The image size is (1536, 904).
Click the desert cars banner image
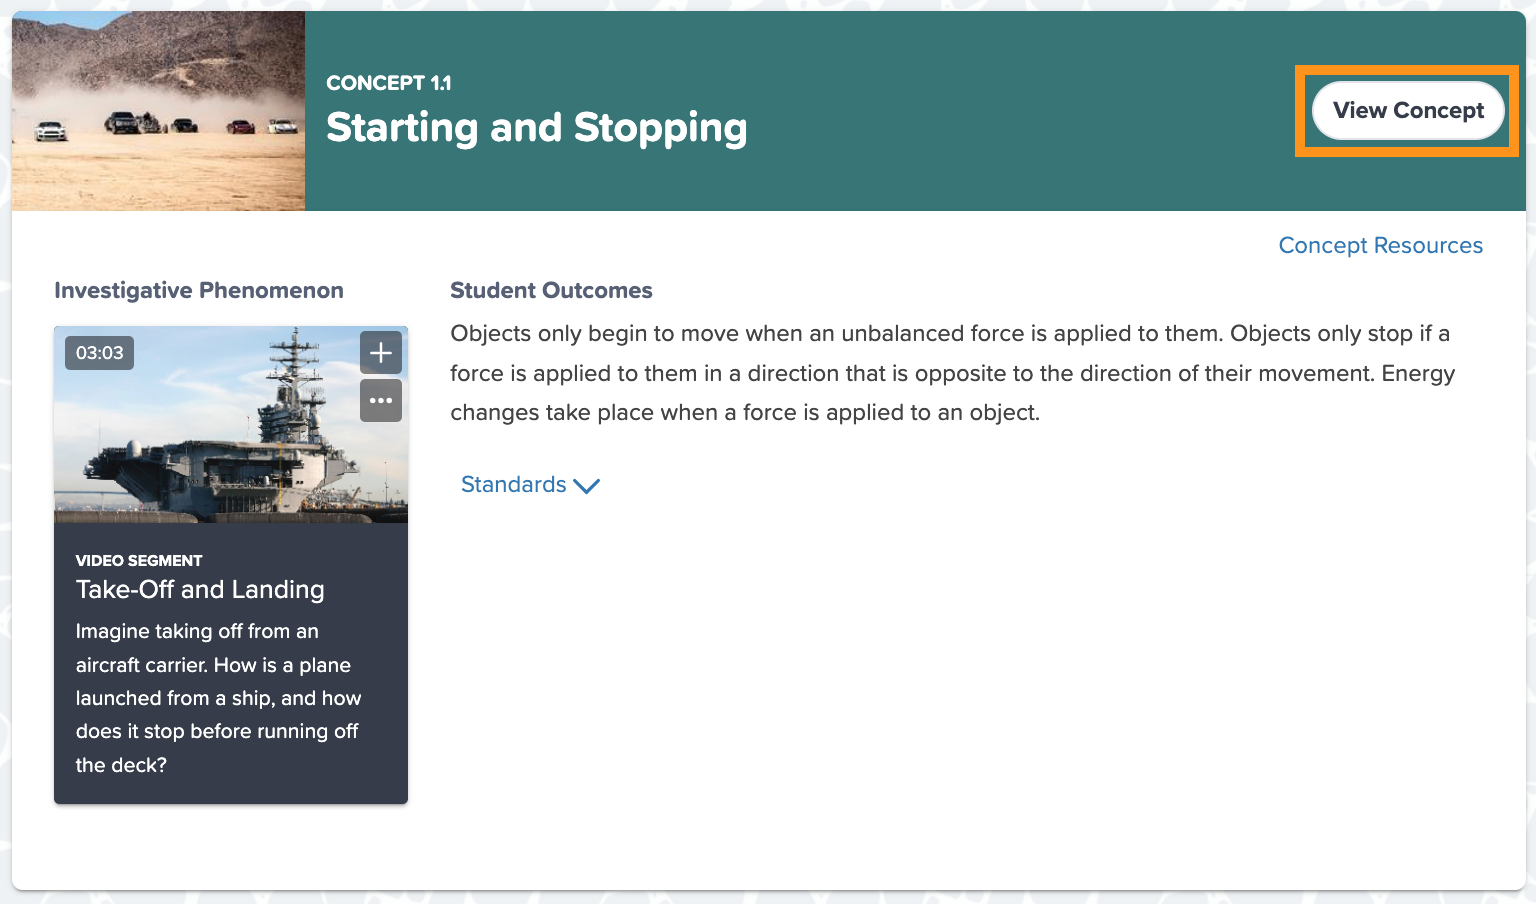point(157,110)
